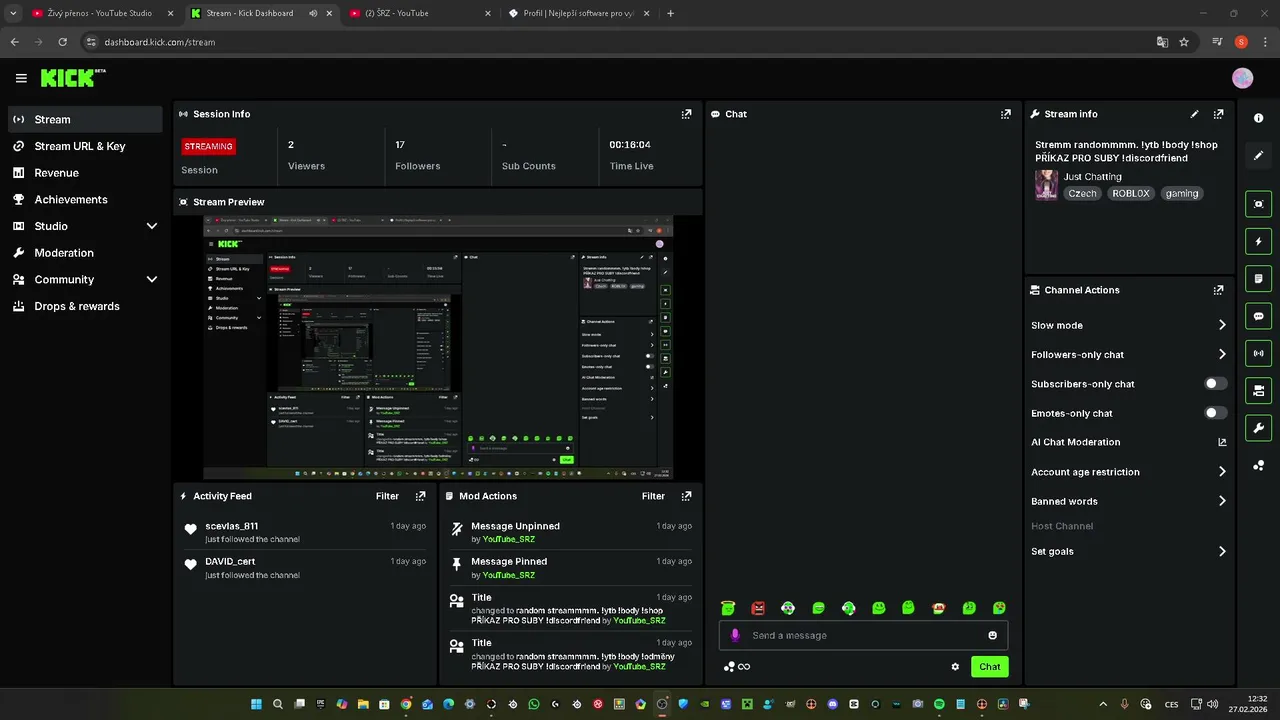Open Followers-only chat options
The width and height of the screenshot is (1280, 720).
tap(1128, 355)
